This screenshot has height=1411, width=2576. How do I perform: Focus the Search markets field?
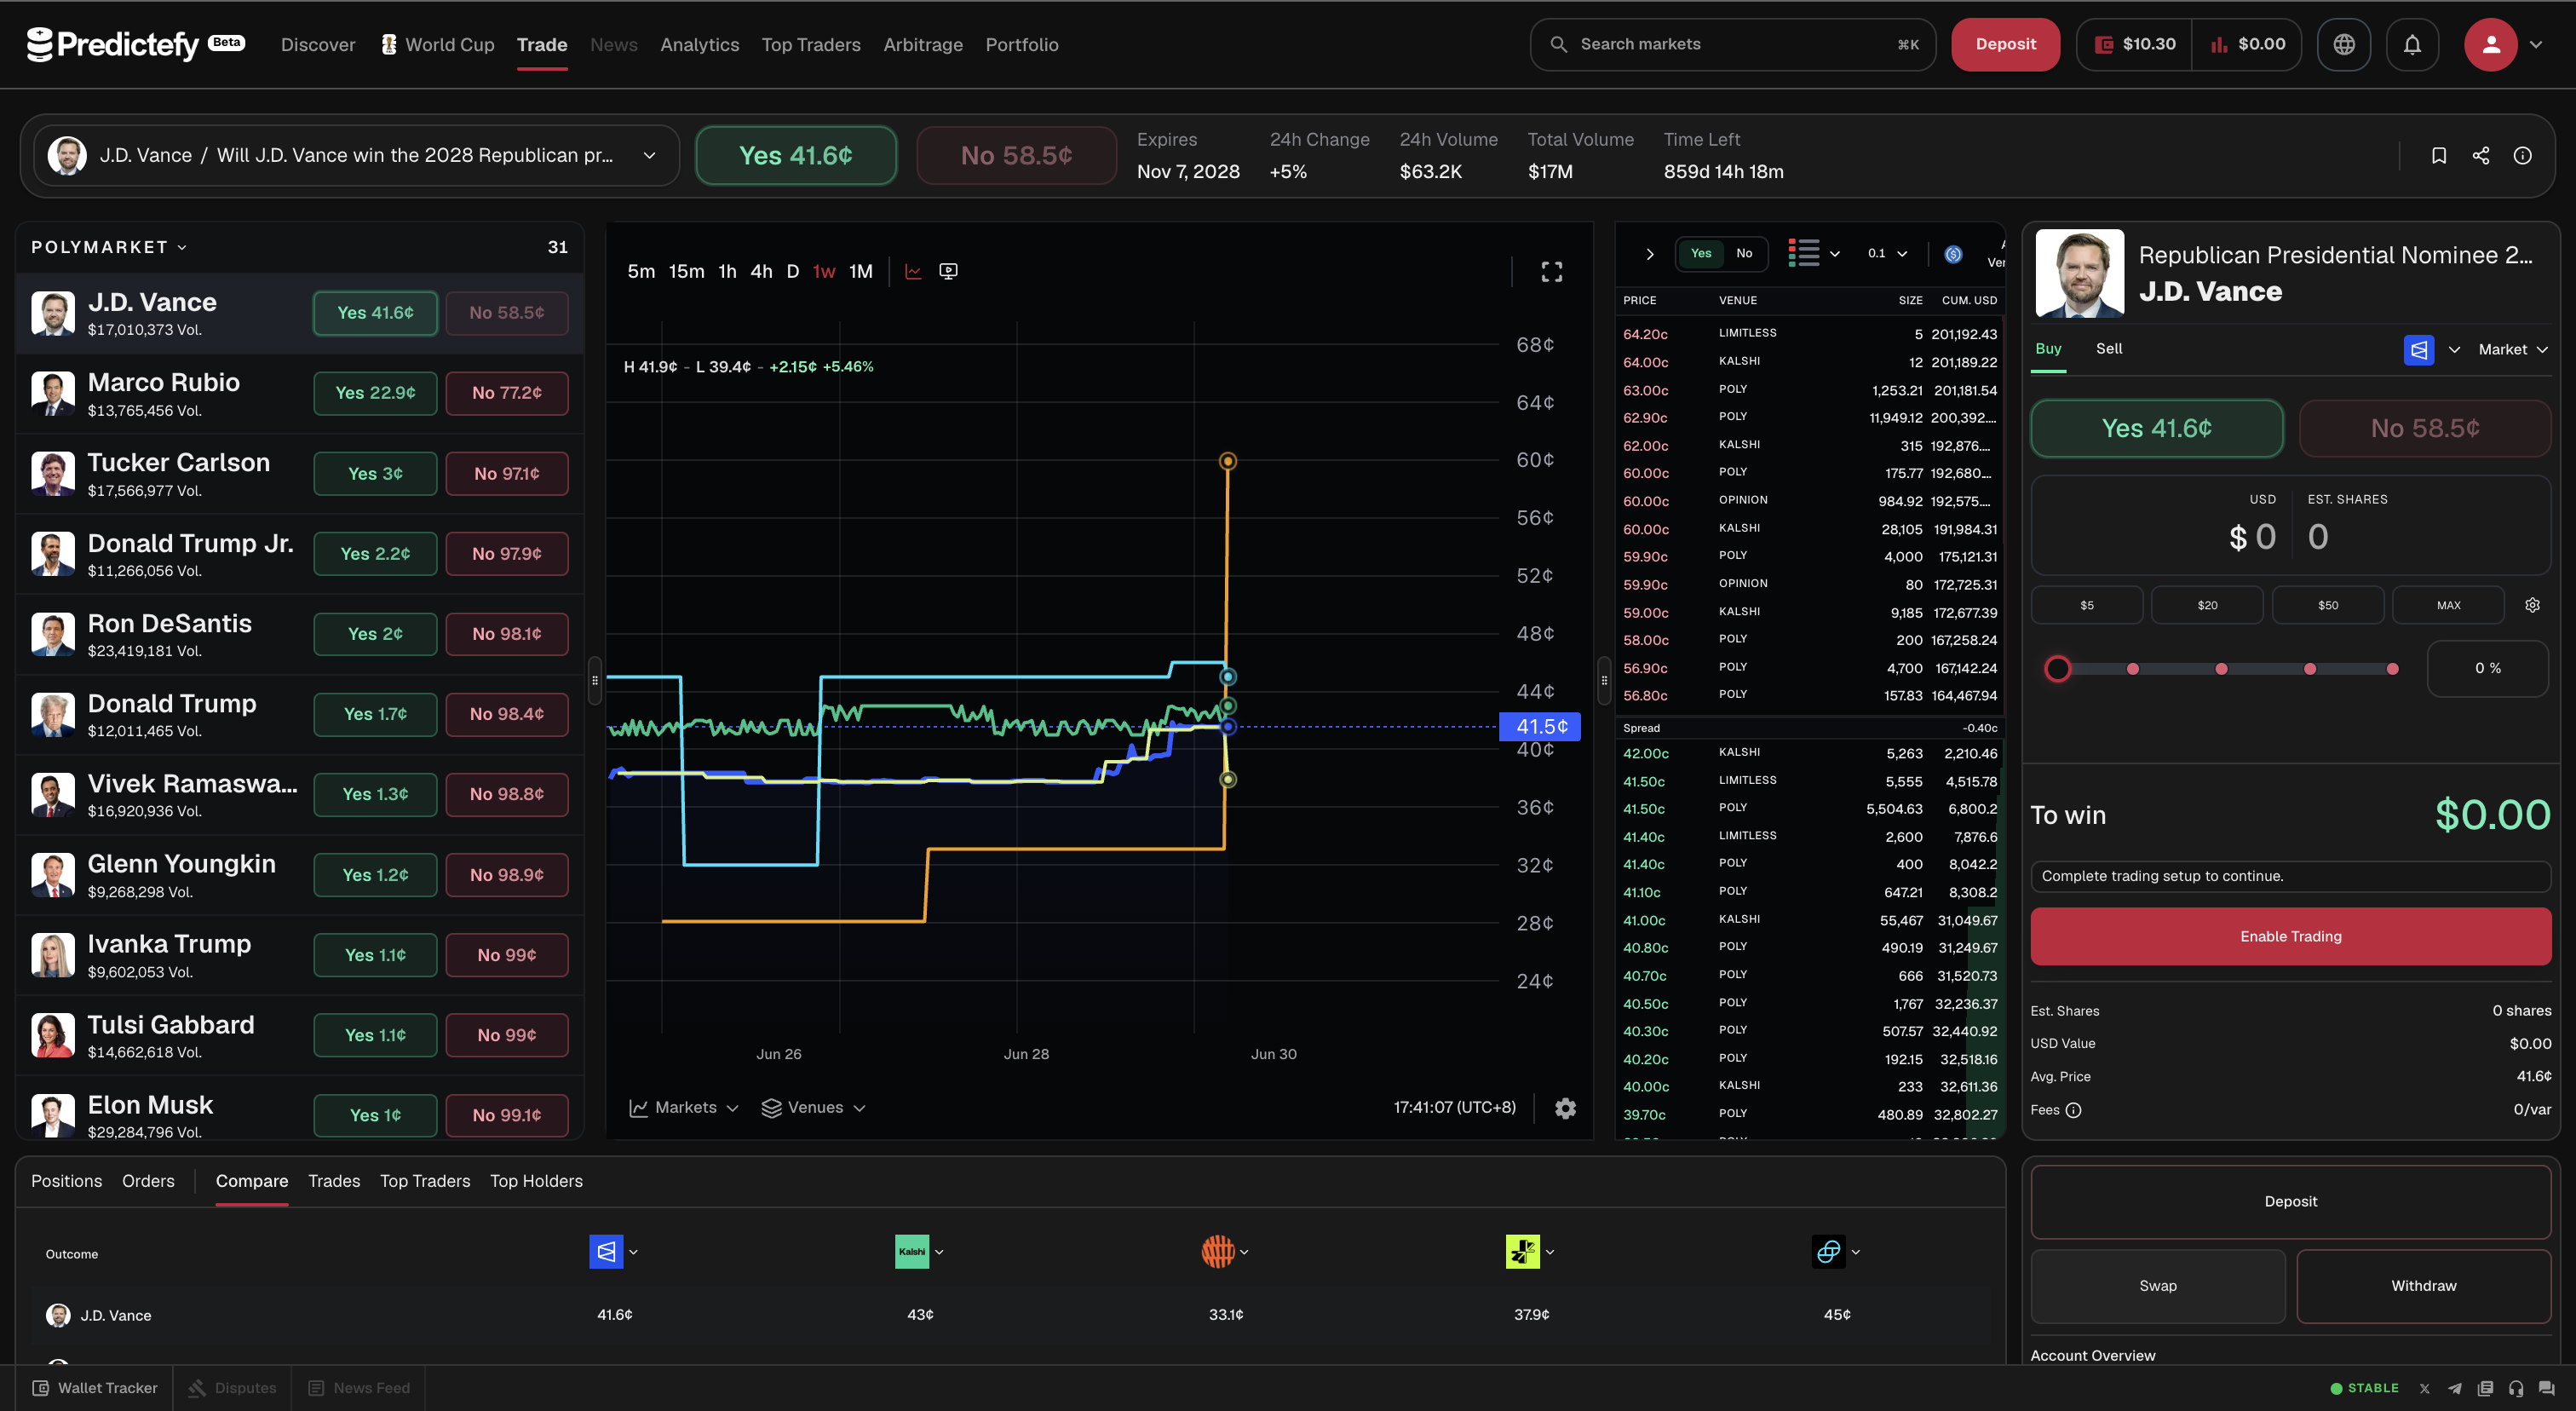(x=1733, y=44)
